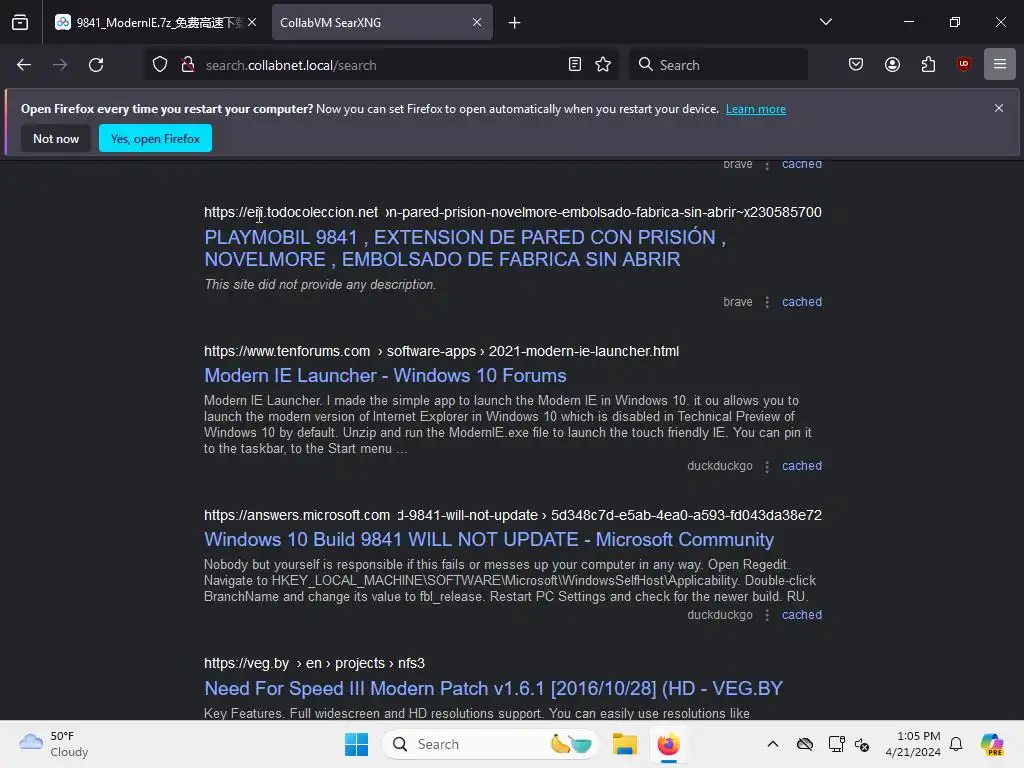Viewport: 1024px width, 768px height.
Task: Click the answers.microsoft.com result URL
Action: tap(513, 515)
